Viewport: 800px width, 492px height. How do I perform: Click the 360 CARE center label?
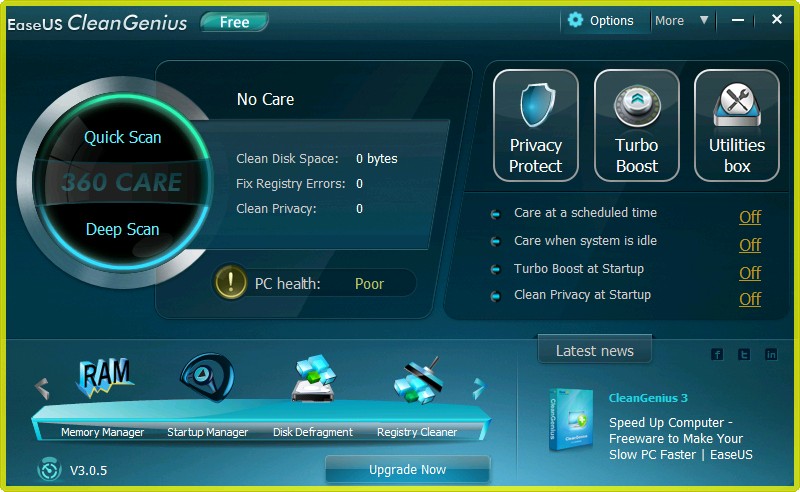pyautogui.click(x=121, y=182)
